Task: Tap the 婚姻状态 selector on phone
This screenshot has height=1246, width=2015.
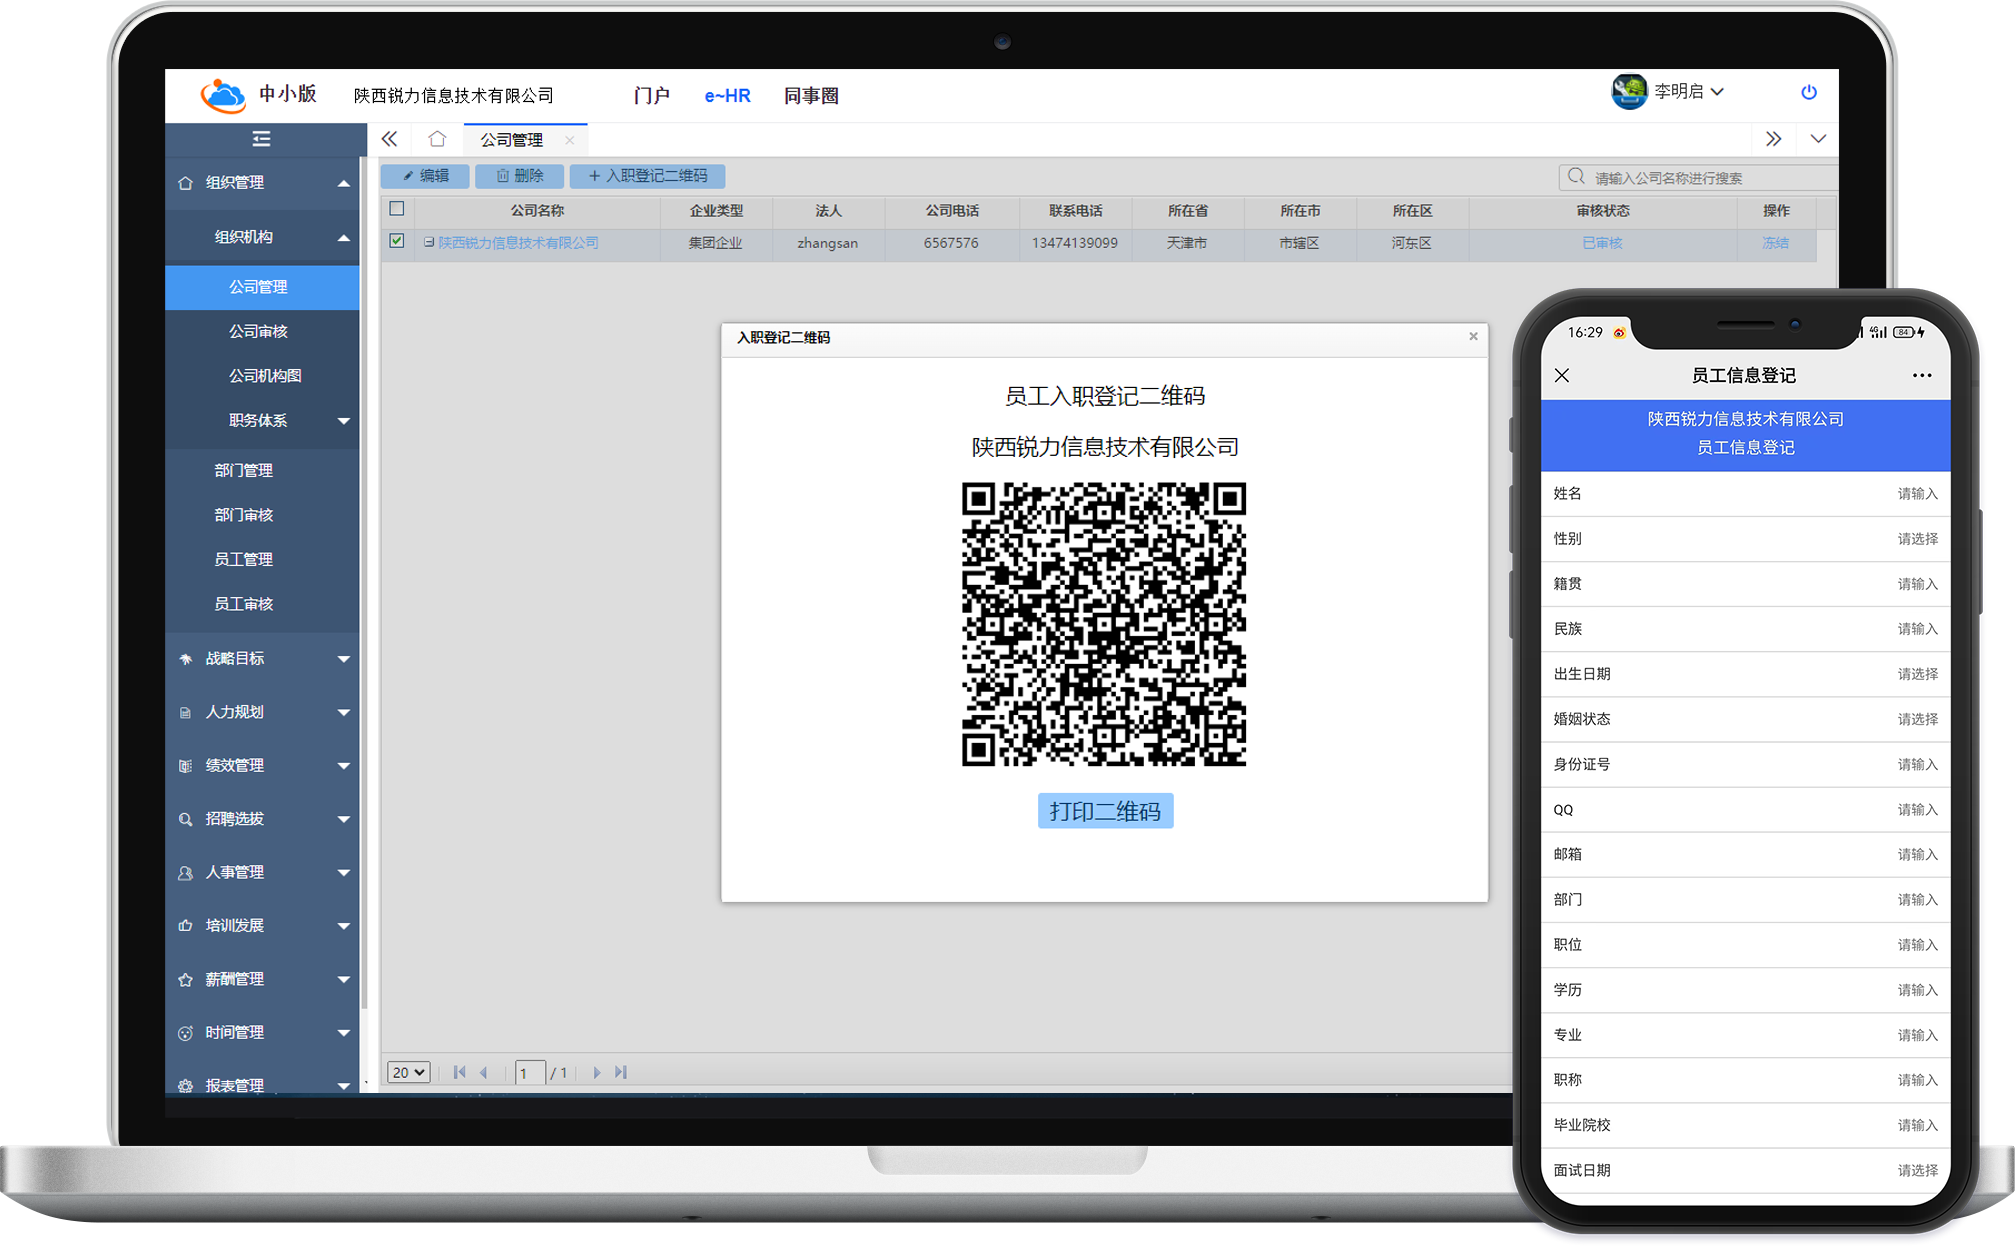Action: [x=1745, y=719]
